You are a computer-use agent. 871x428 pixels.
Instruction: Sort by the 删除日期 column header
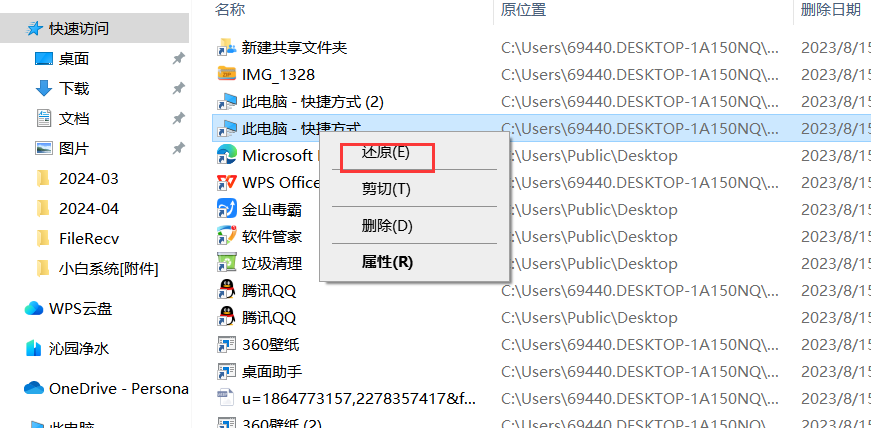(831, 9)
